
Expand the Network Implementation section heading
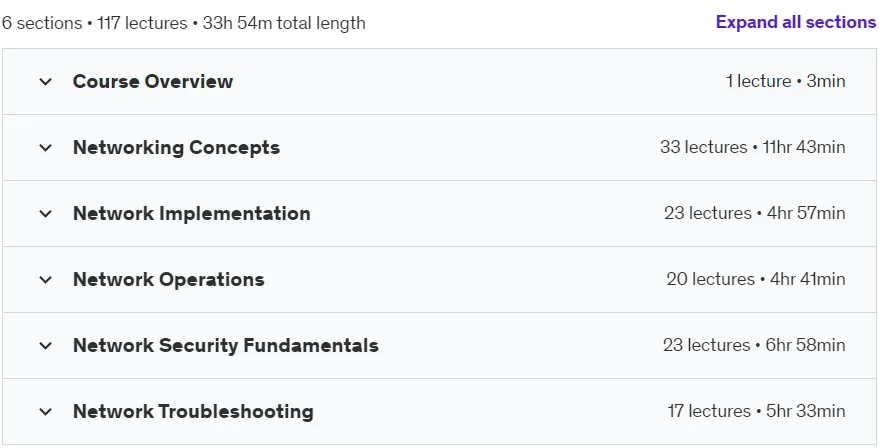(191, 214)
